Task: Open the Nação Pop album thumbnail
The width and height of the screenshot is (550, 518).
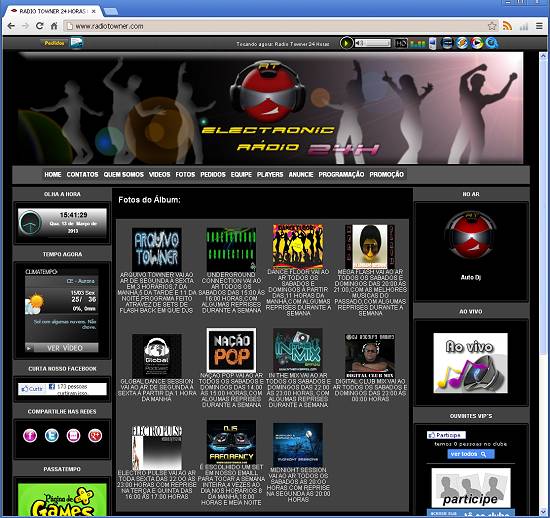Action: pyautogui.click(x=231, y=350)
